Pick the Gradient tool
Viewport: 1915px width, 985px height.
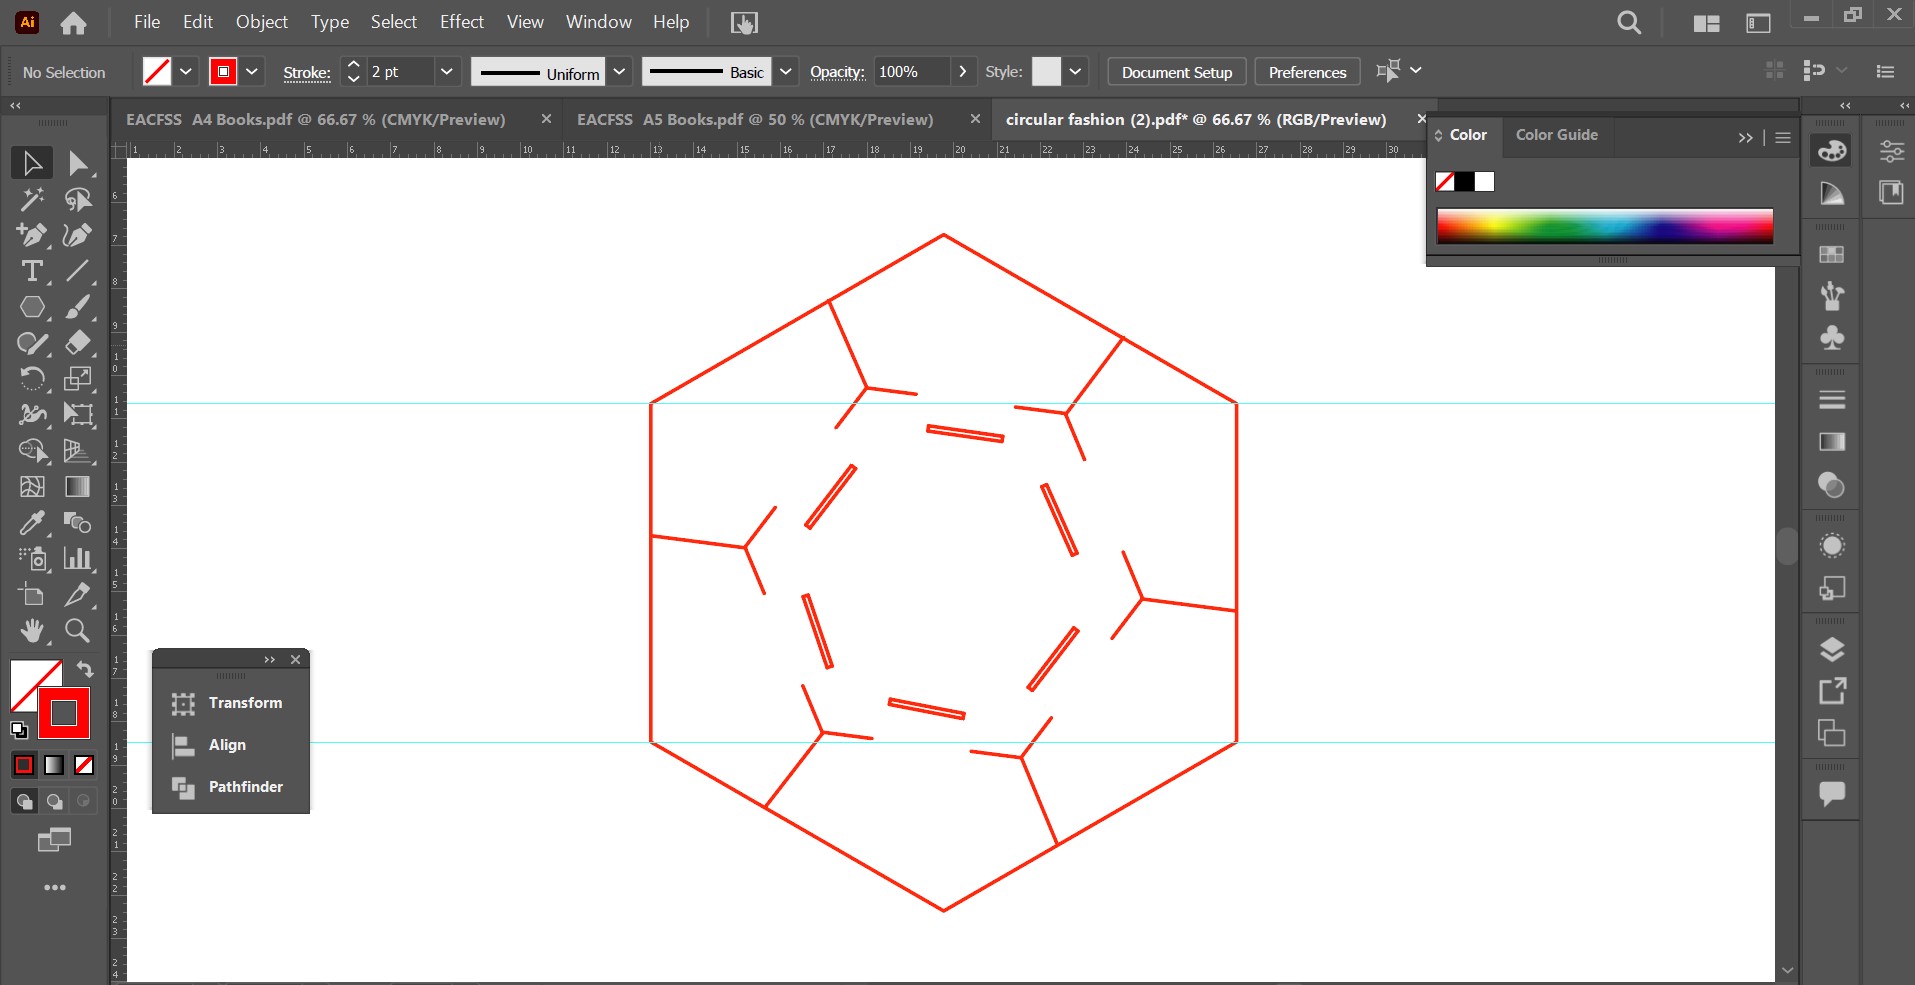(78, 487)
